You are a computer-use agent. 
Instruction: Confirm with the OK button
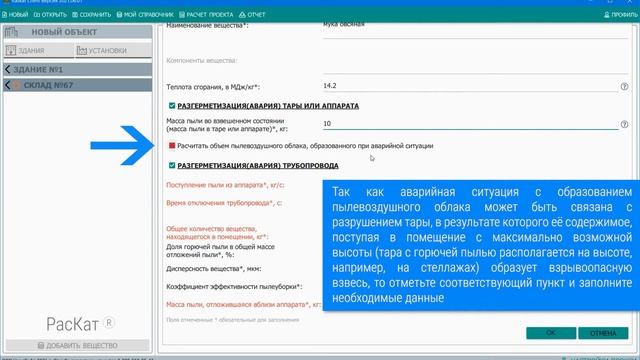tap(551, 333)
